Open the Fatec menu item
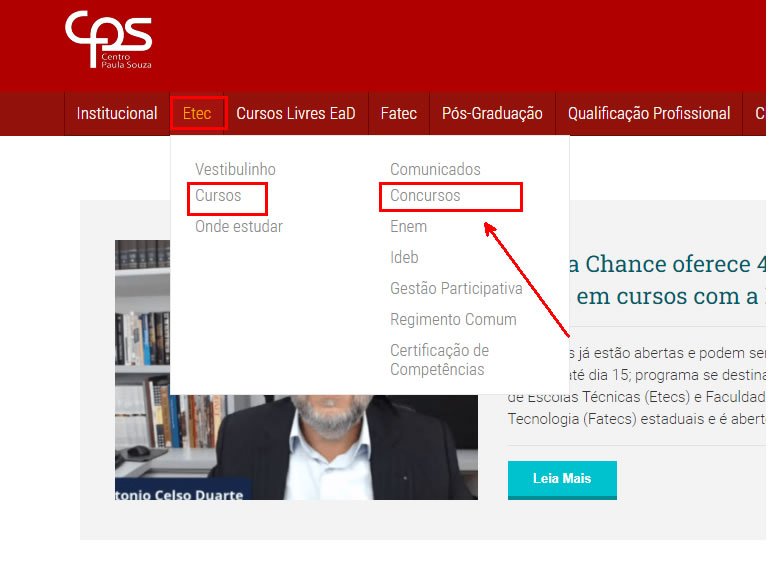Image resolution: width=775 pixels, height=586 pixels. [x=398, y=114]
